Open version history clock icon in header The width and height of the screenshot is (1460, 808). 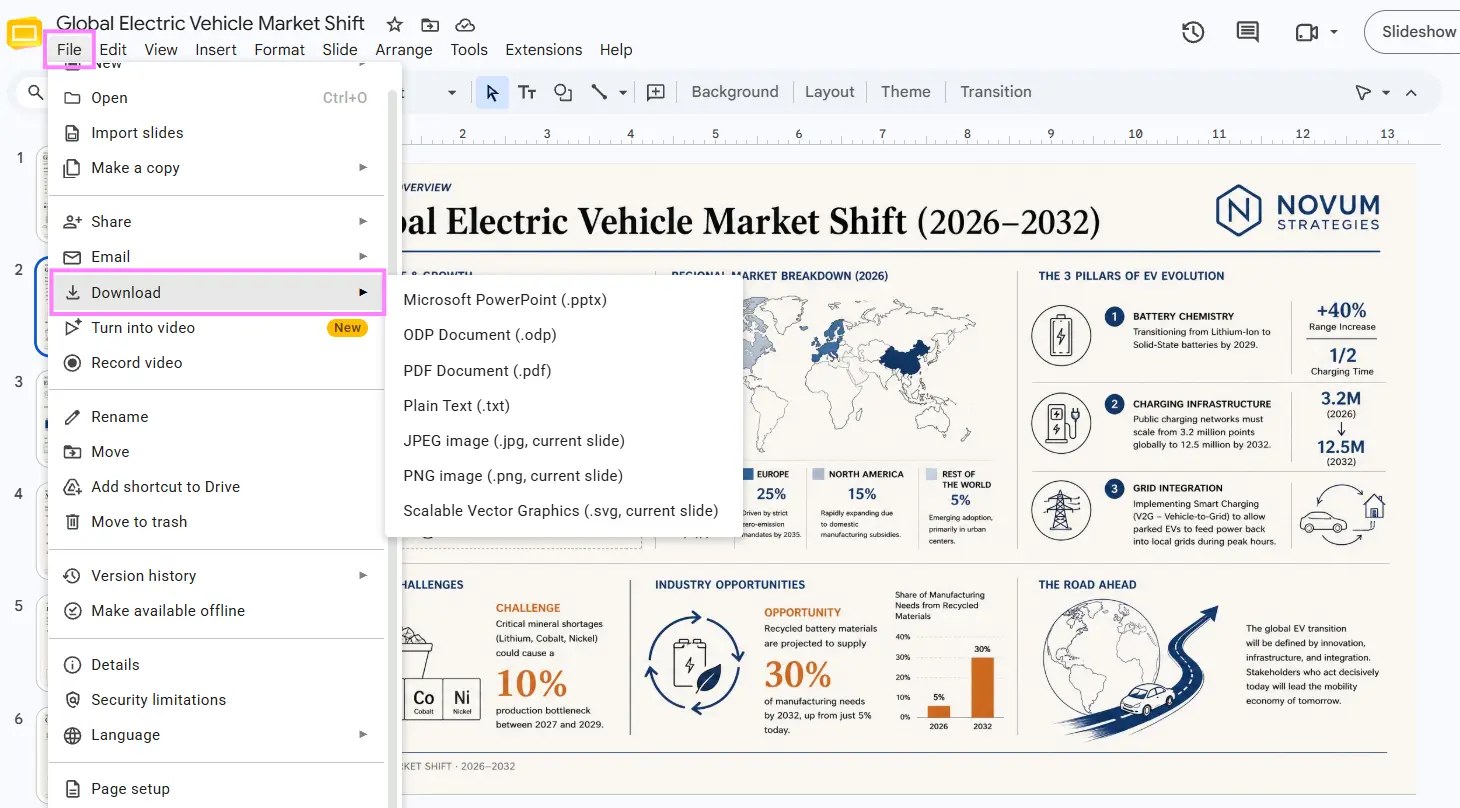coord(1193,32)
